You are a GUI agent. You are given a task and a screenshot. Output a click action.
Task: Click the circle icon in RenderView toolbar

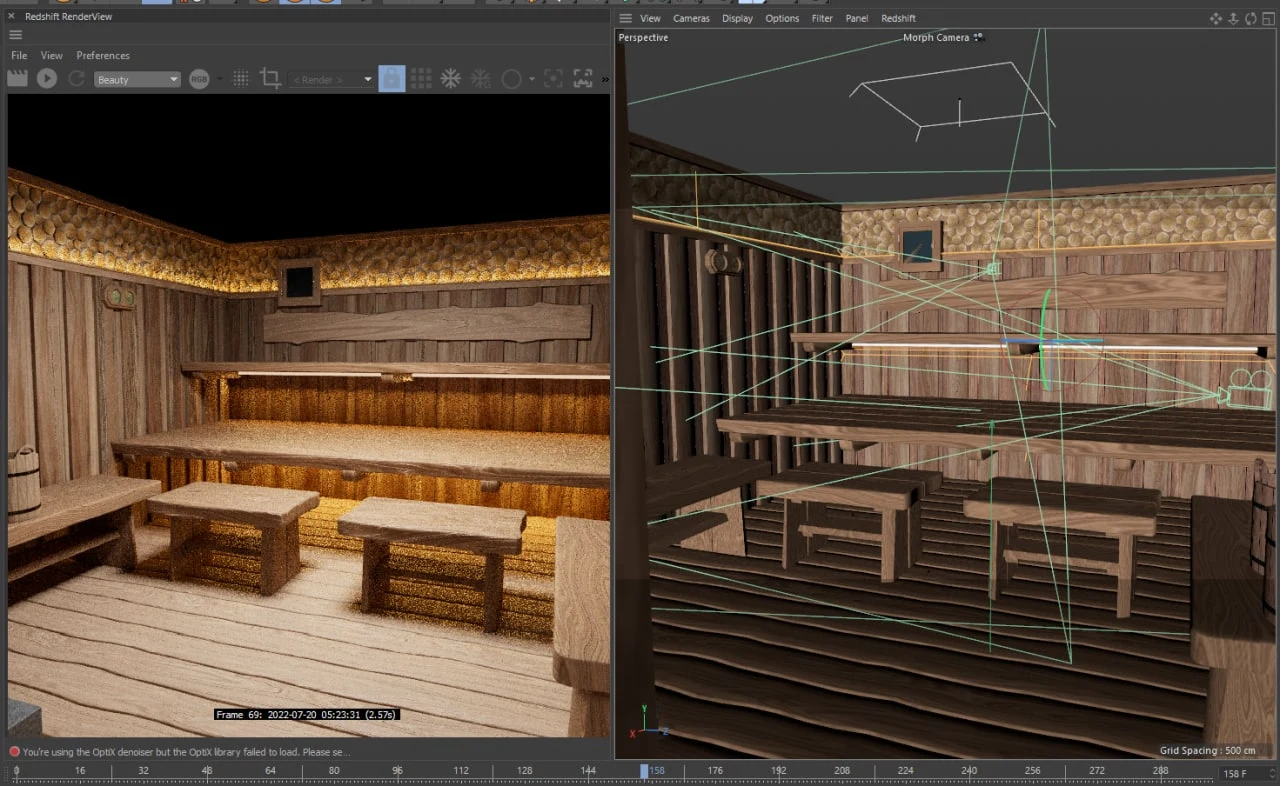point(512,78)
